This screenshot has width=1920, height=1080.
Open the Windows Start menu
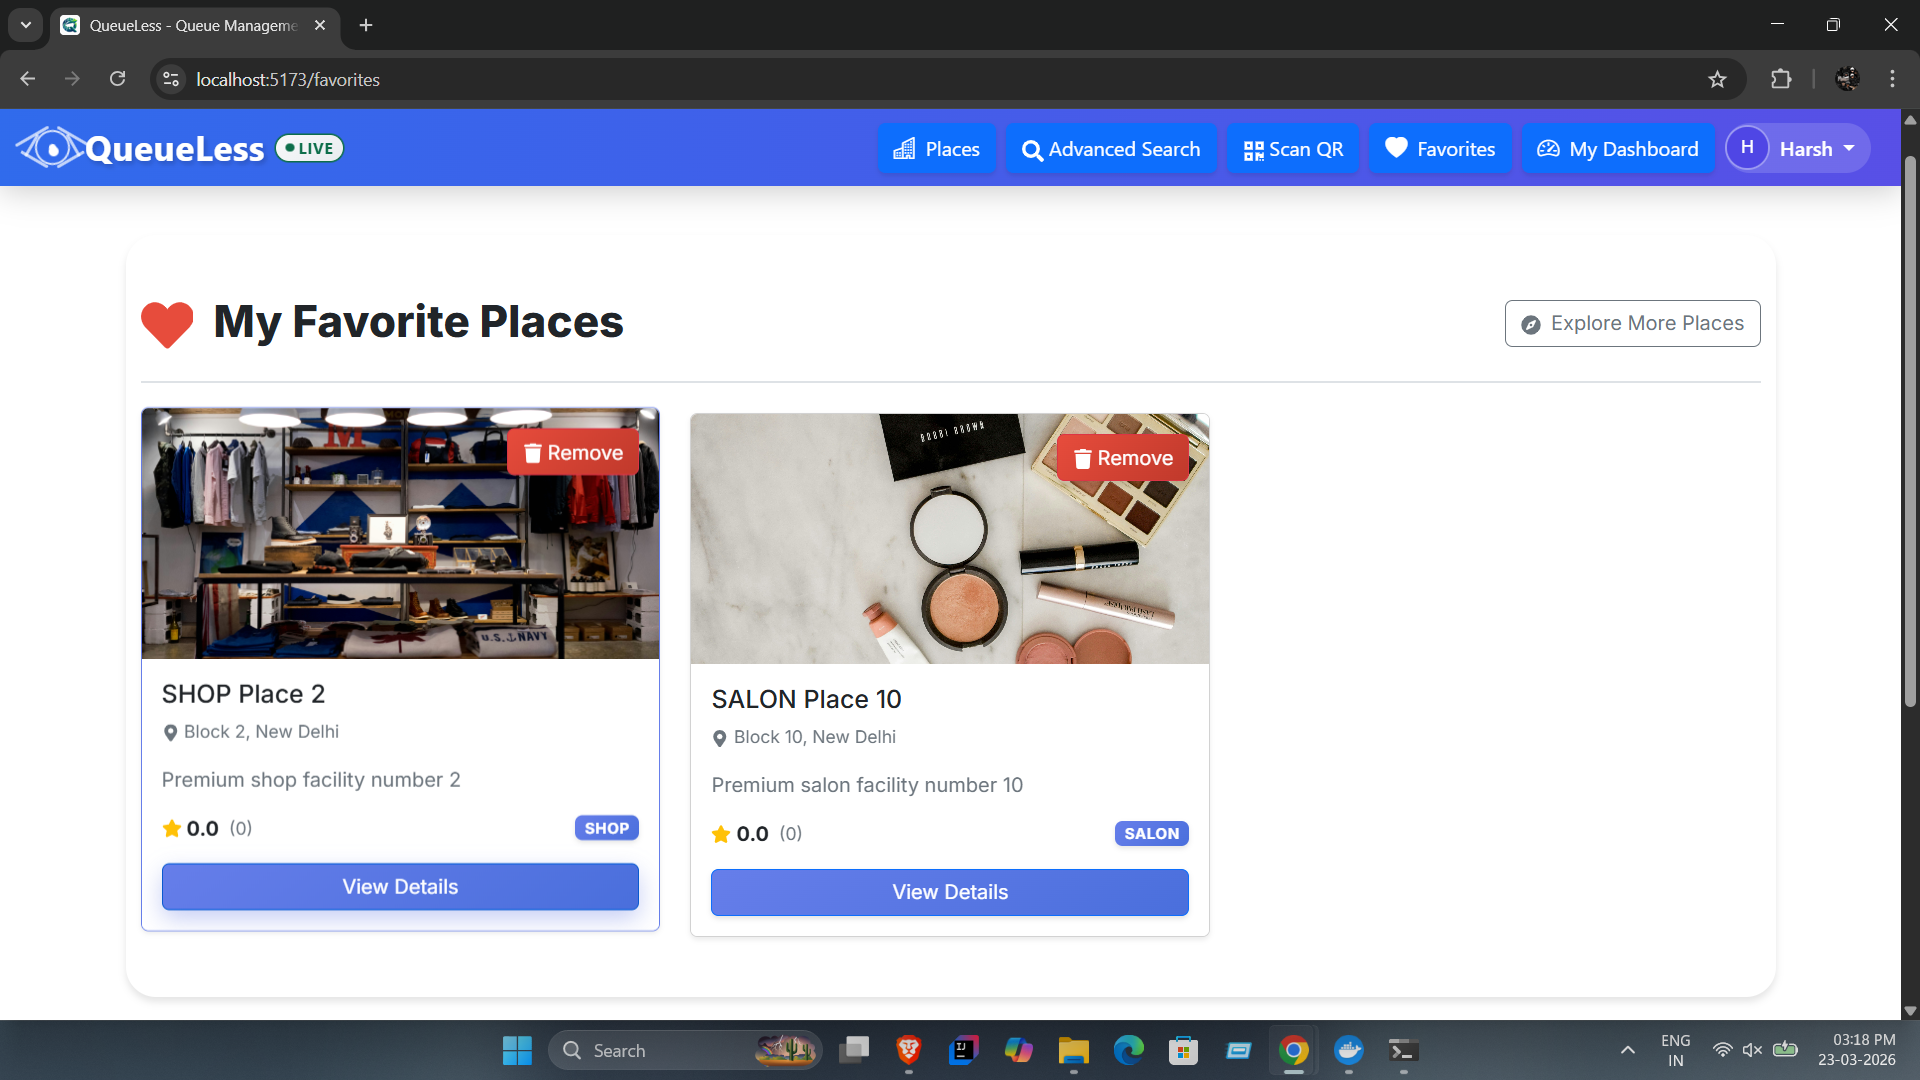point(517,1050)
